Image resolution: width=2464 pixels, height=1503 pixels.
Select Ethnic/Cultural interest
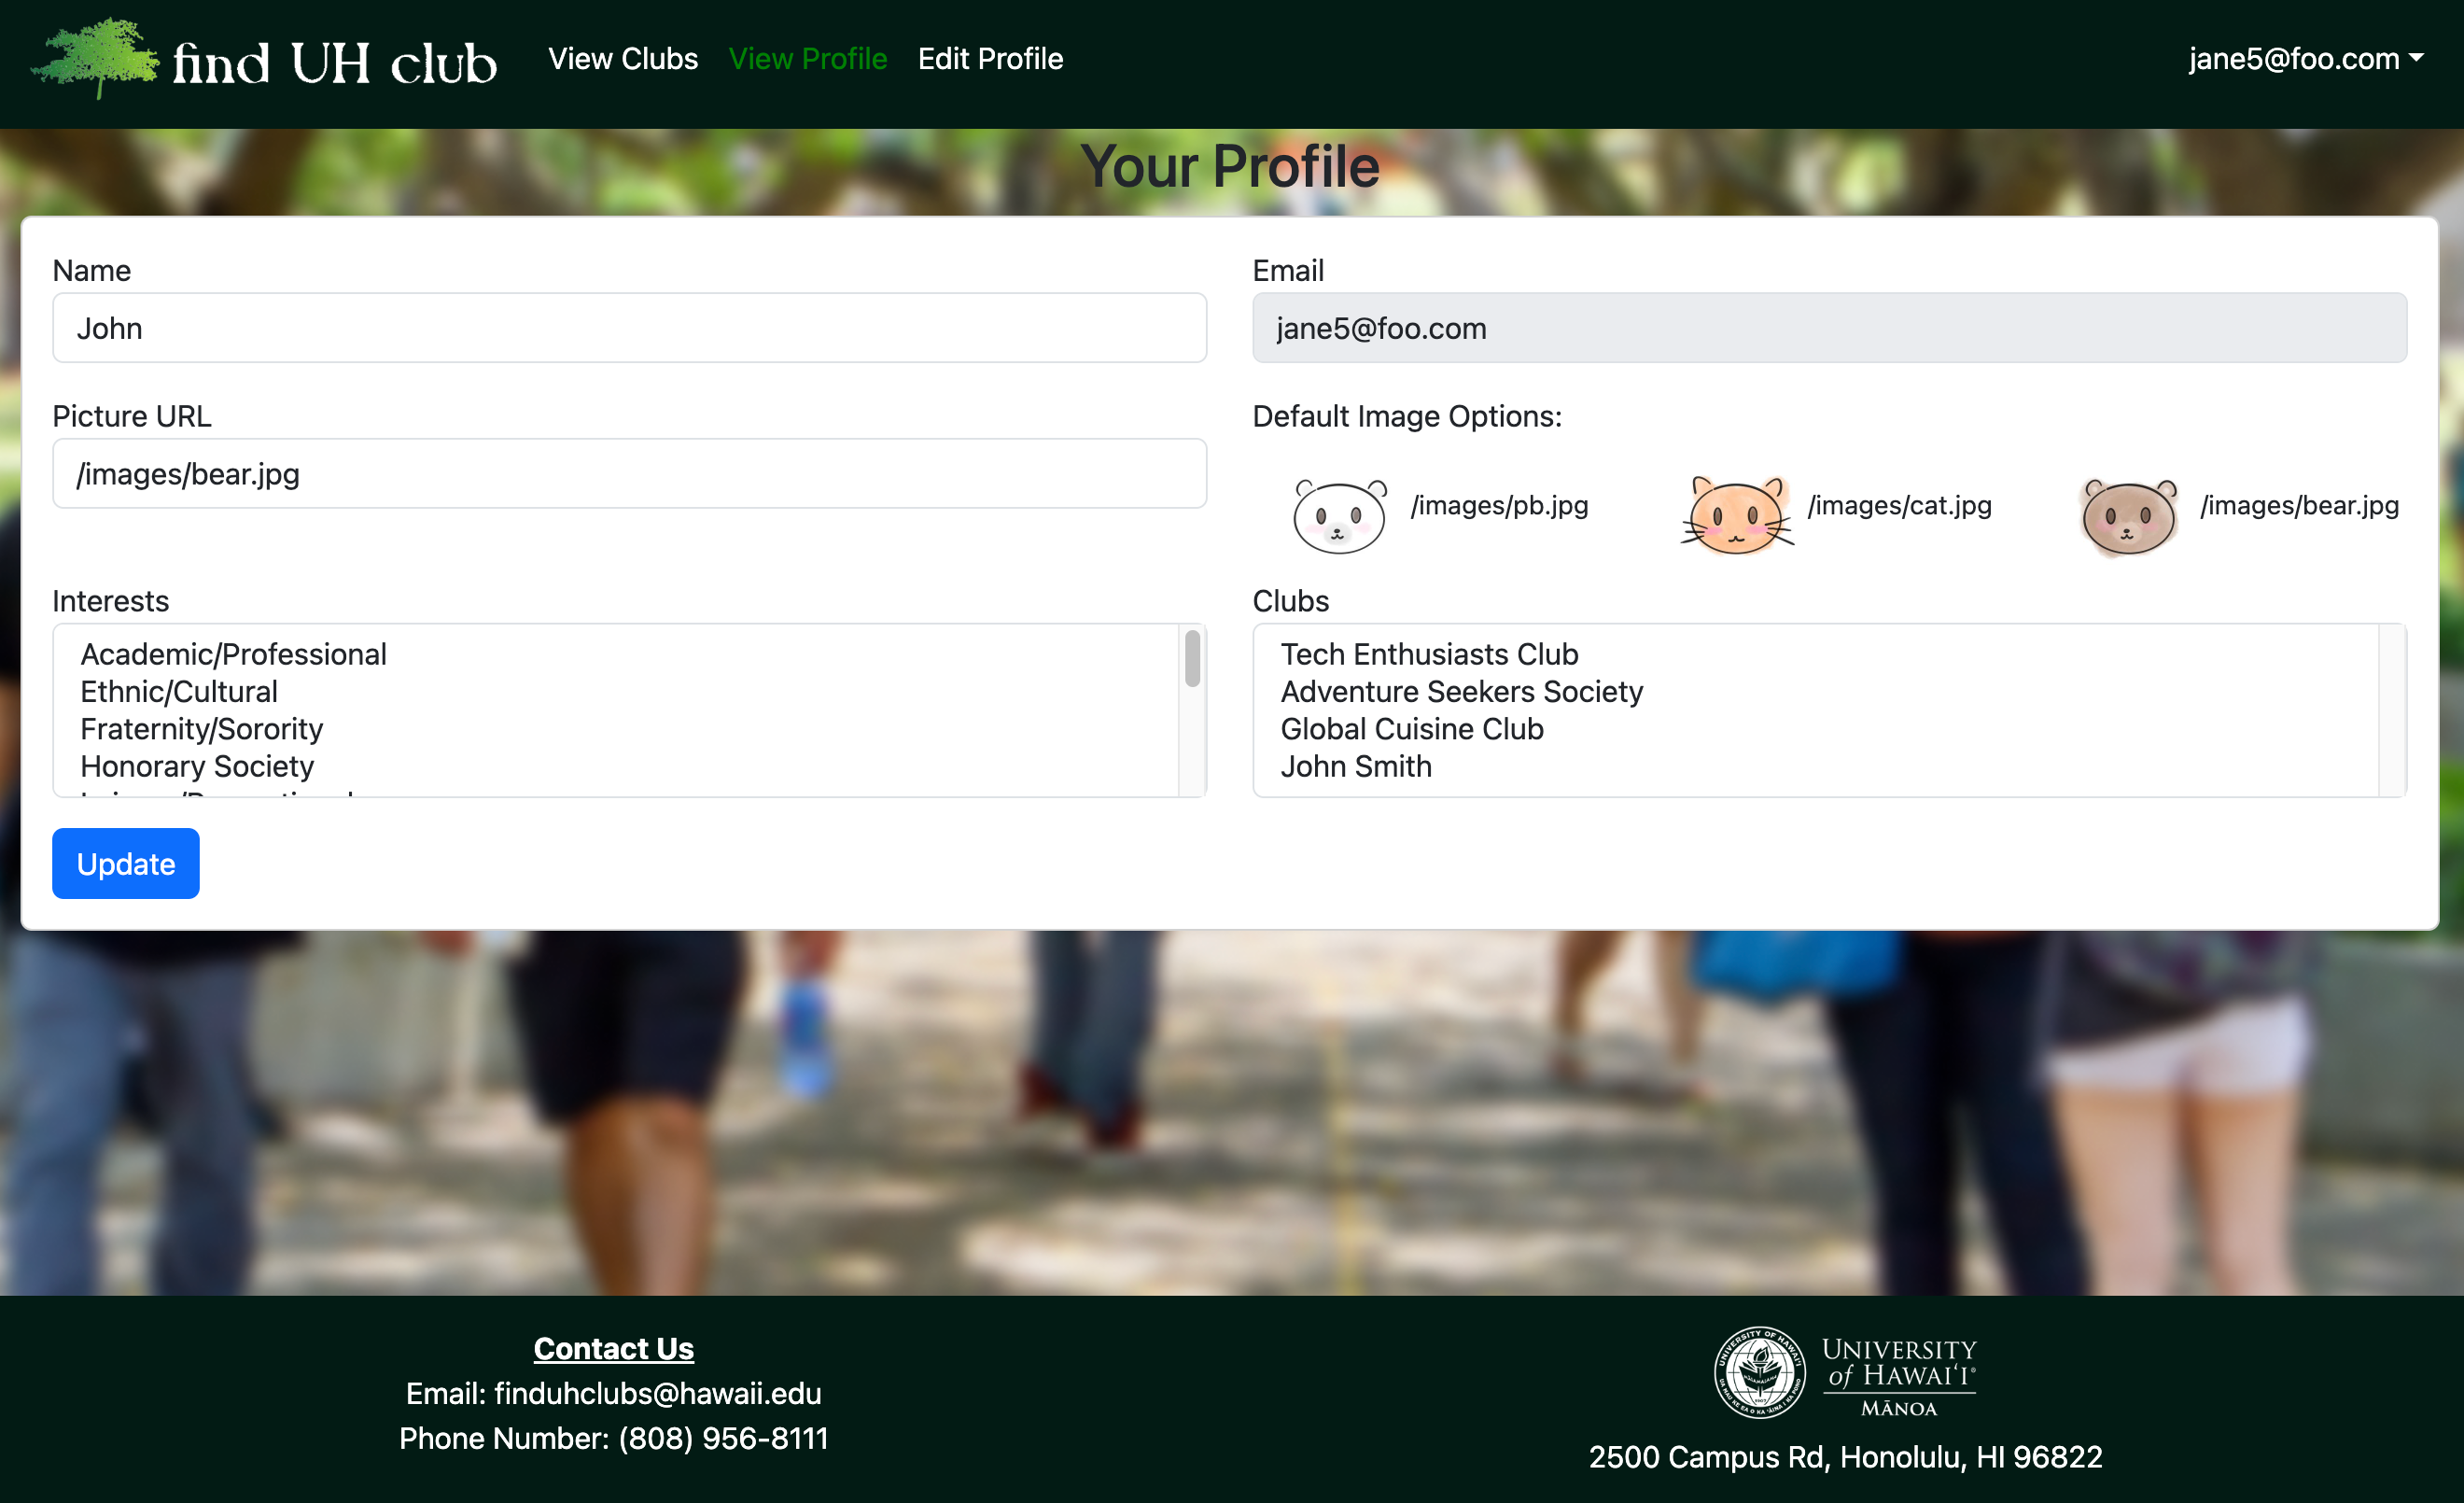point(615,691)
